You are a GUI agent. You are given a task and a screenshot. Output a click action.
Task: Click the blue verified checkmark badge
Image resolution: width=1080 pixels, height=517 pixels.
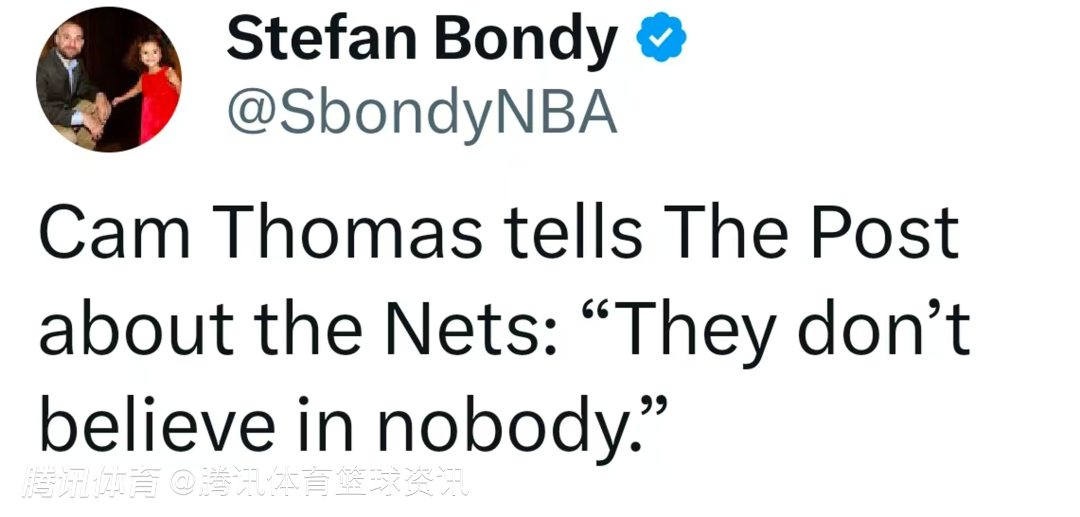[x=663, y=41]
